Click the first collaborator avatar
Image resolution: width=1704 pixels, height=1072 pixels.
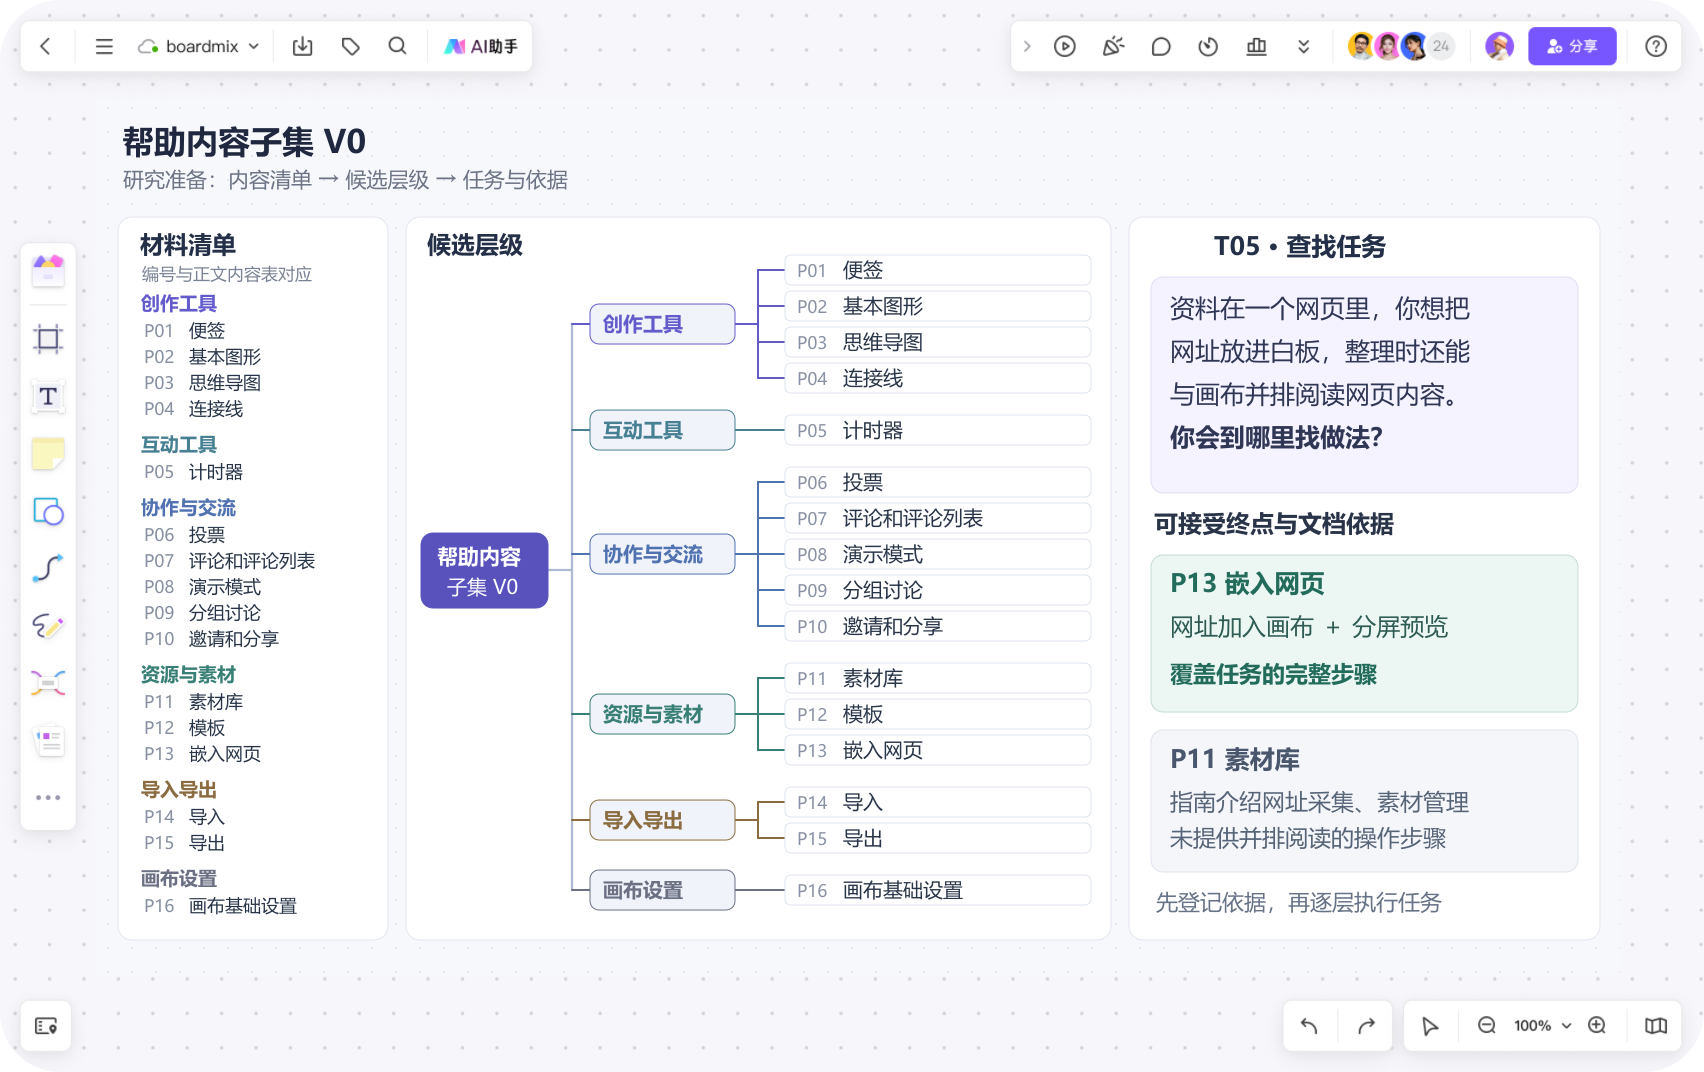coord(1361,46)
